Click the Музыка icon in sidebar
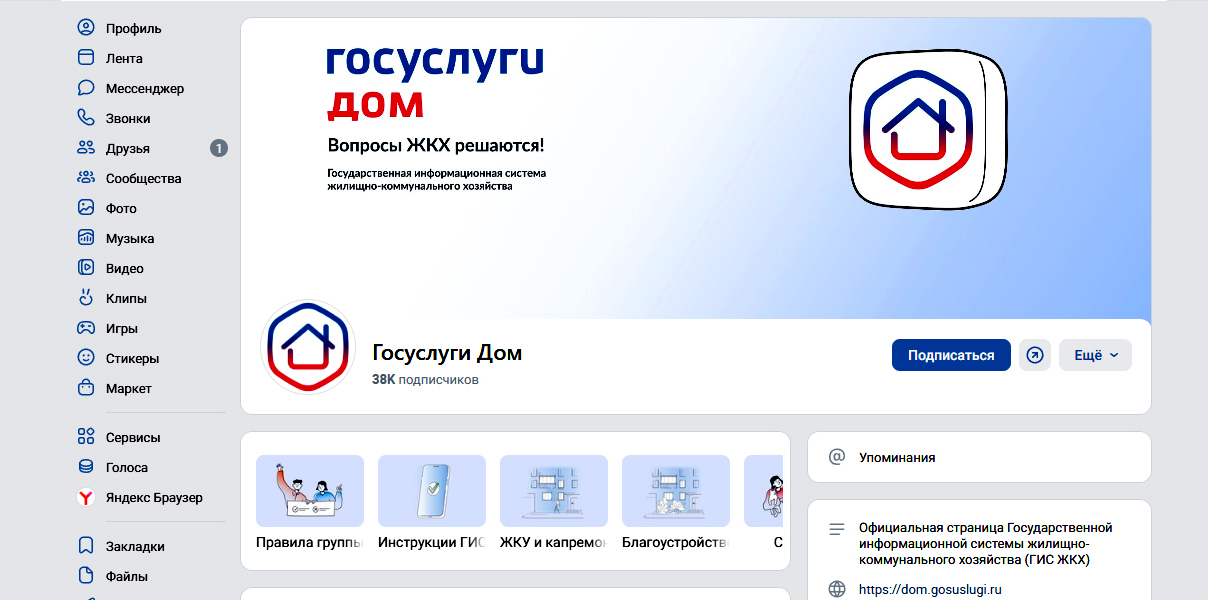The image size is (1208, 600). coord(86,238)
